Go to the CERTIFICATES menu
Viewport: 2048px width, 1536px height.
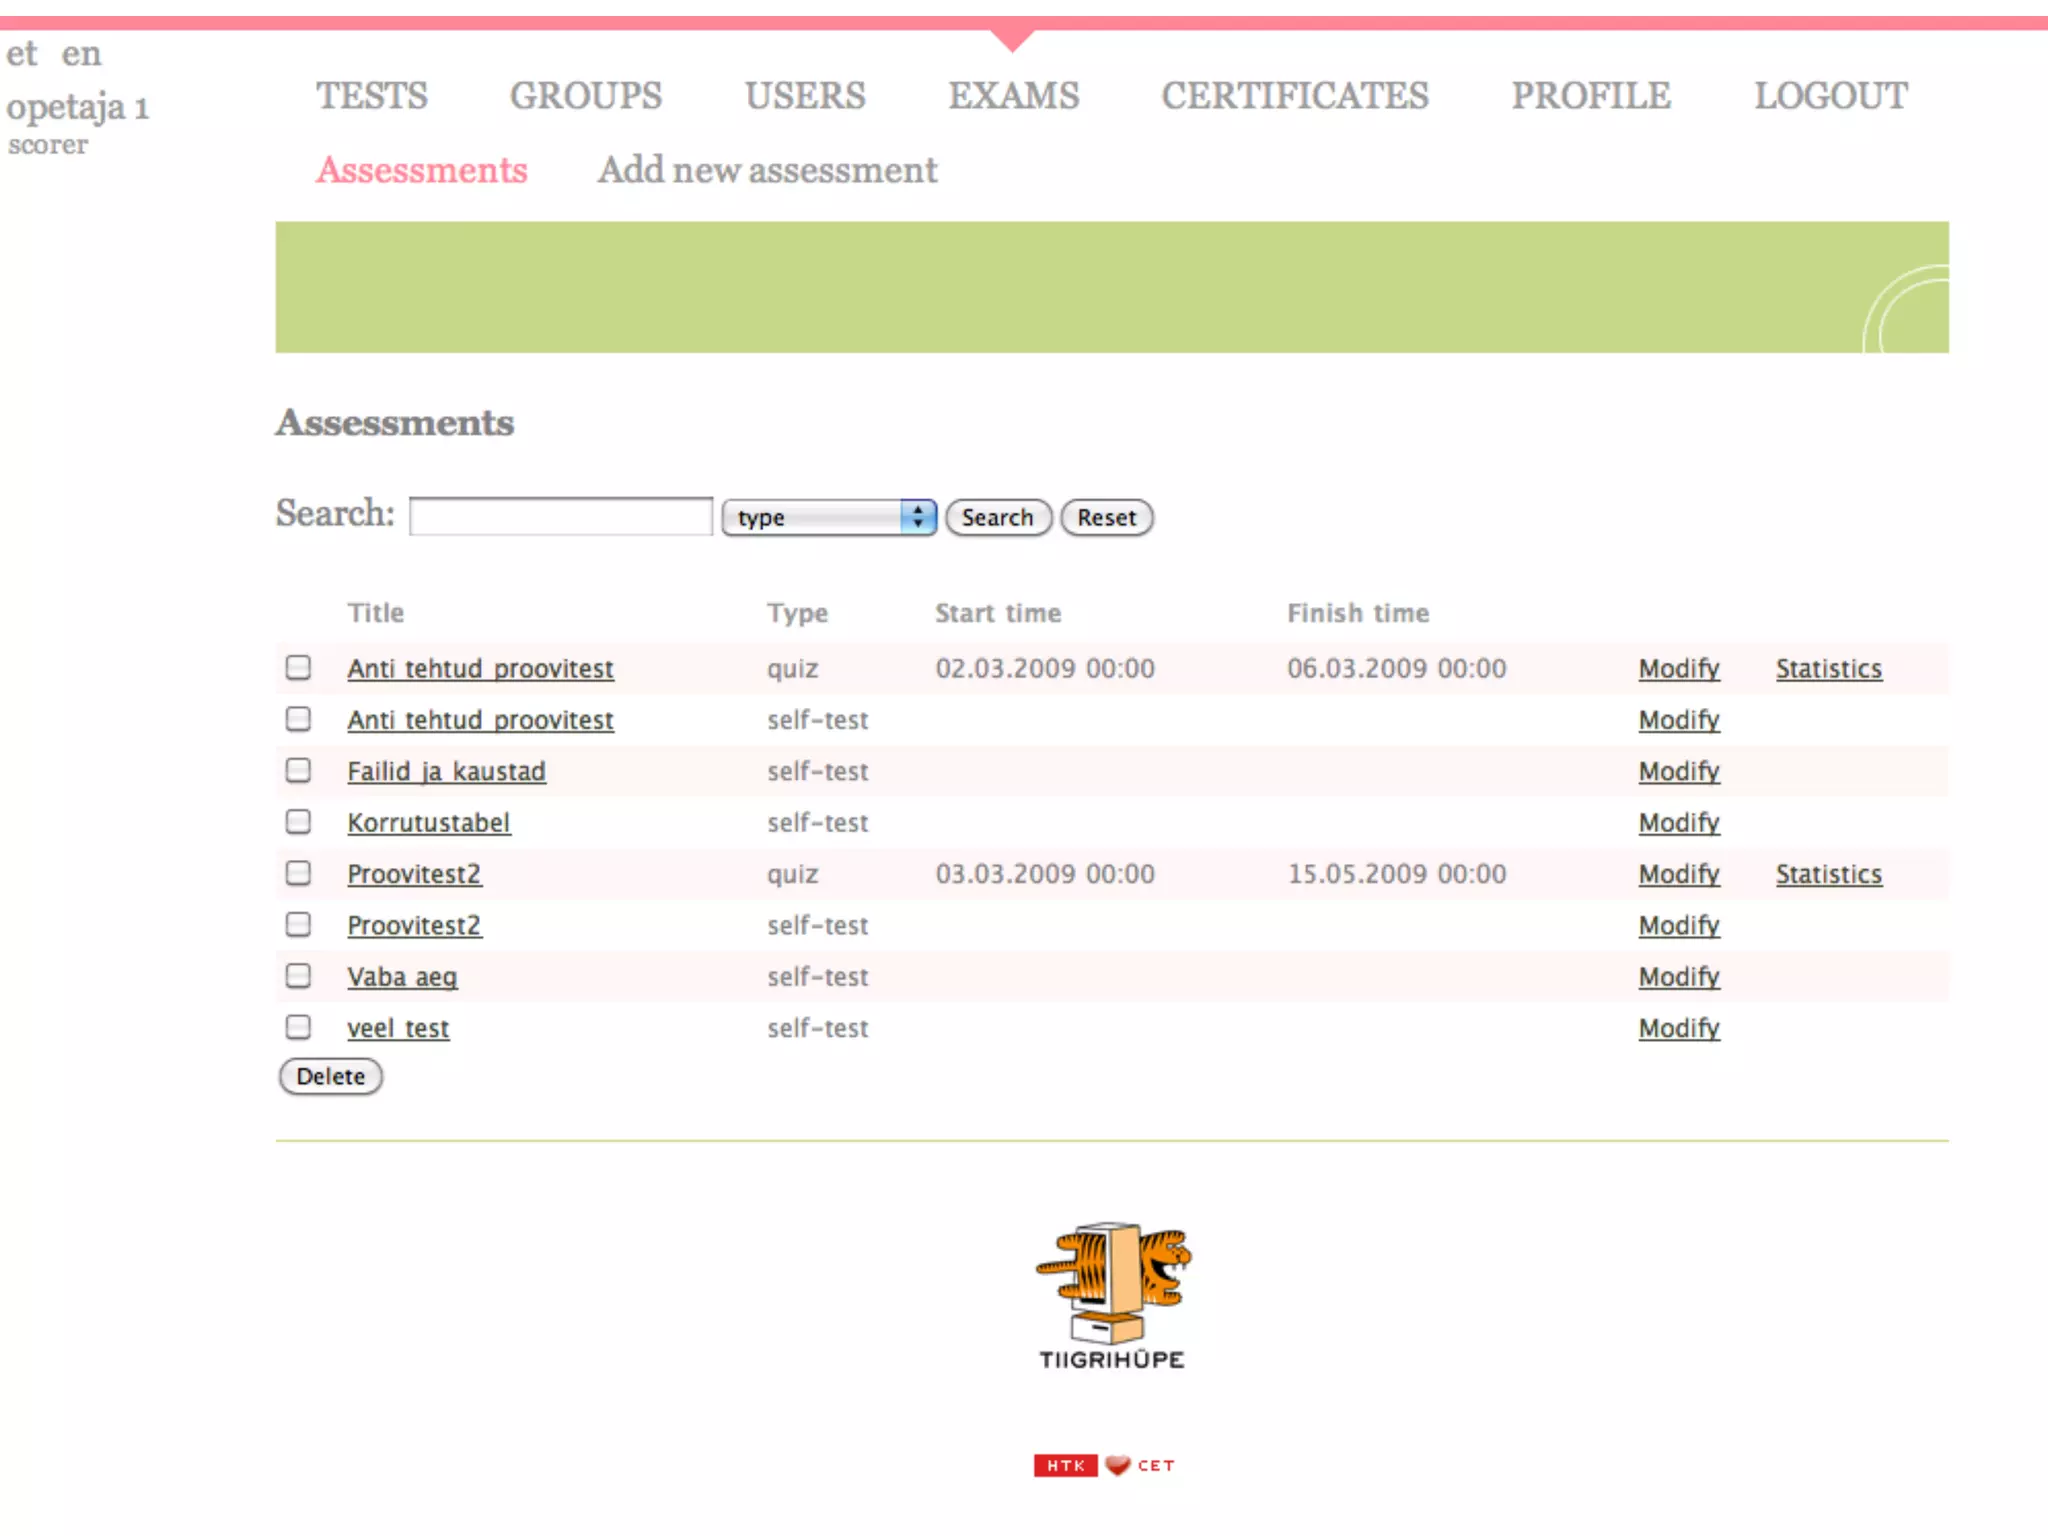[x=1294, y=96]
